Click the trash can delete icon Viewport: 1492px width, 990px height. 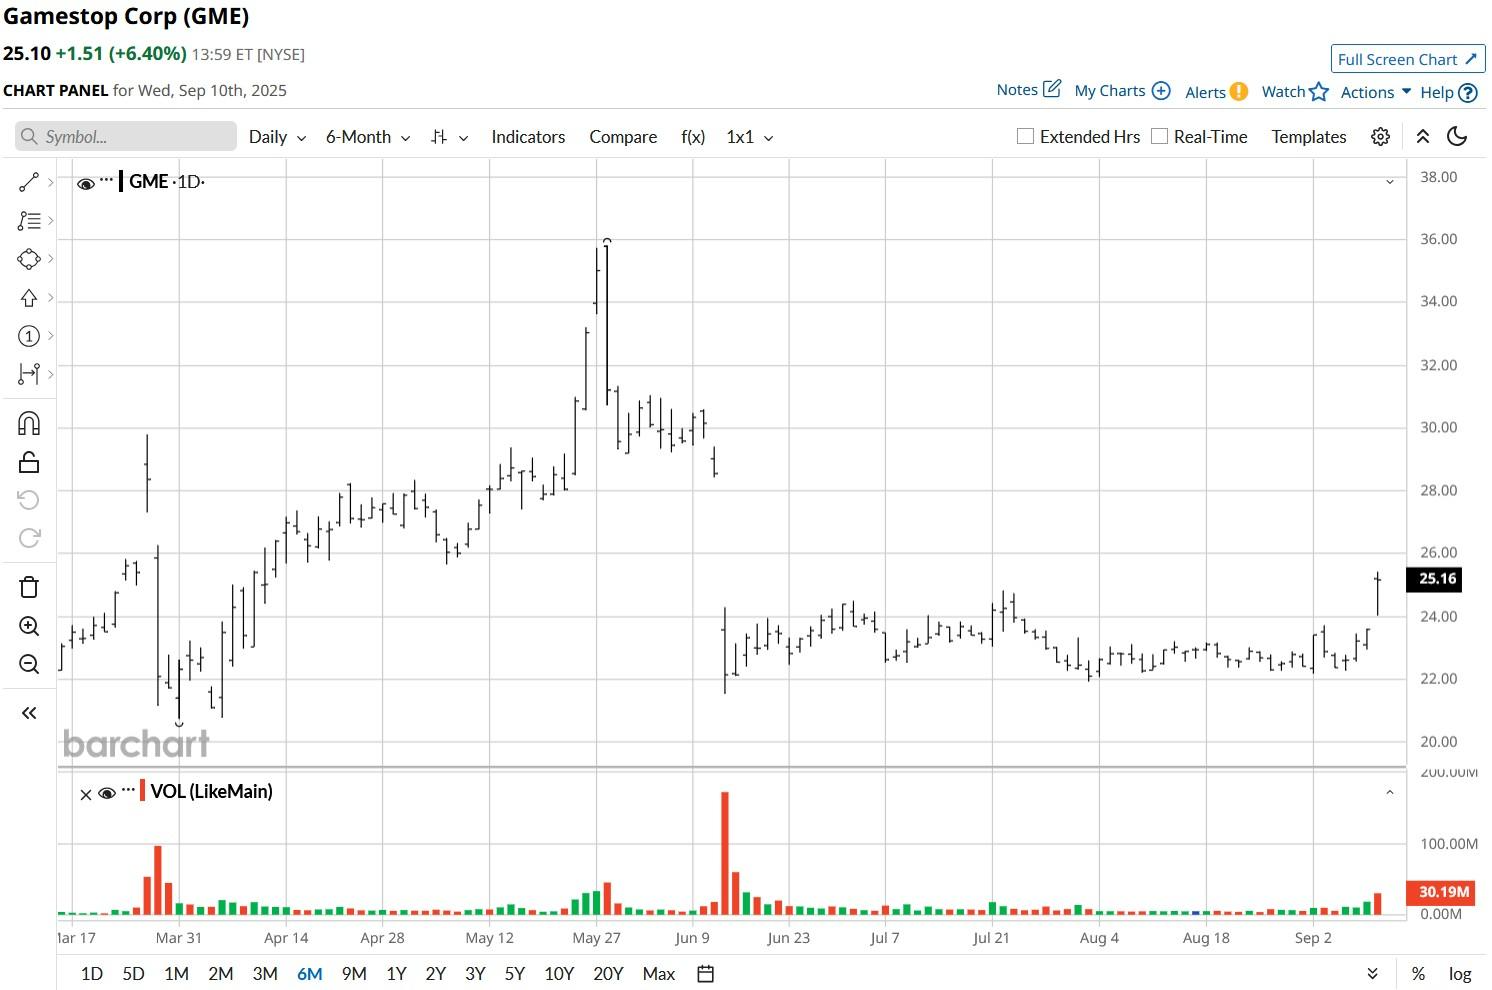click(29, 587)
